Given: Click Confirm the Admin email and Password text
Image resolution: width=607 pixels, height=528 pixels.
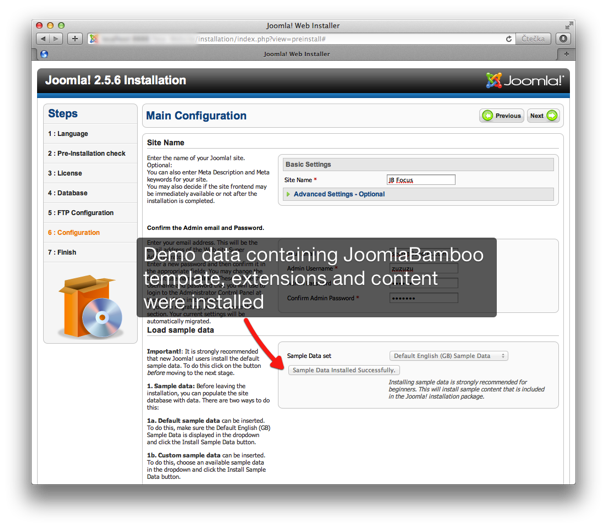Looking at the screenshot, I should [206, 228].
